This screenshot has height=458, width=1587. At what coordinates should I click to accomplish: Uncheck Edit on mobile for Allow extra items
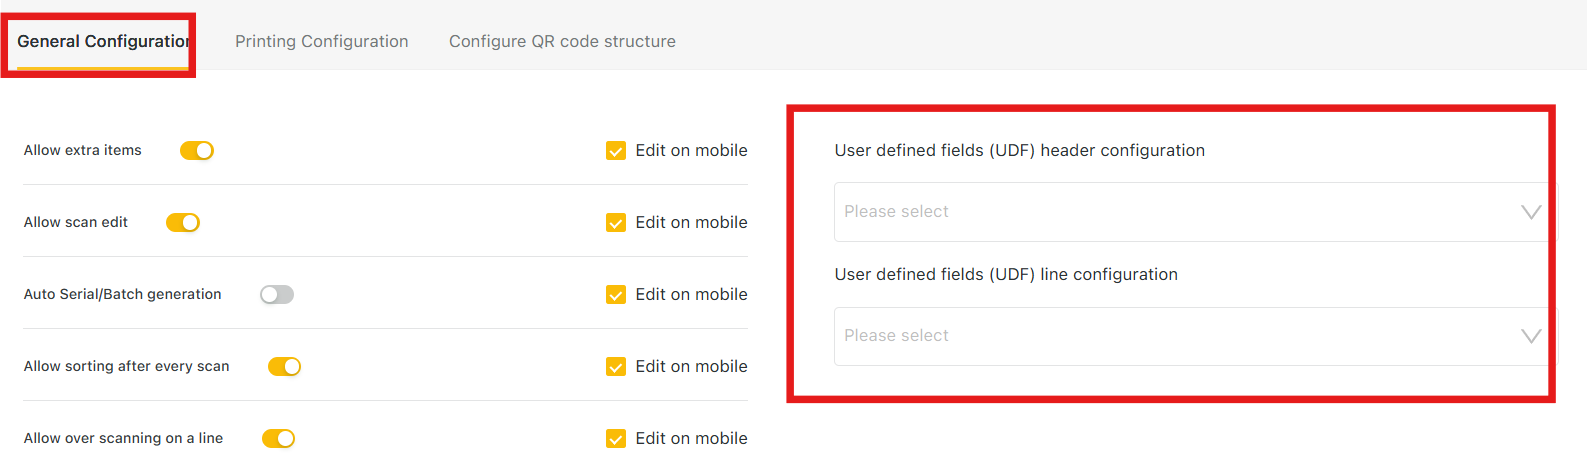click(x=616, y=151)
